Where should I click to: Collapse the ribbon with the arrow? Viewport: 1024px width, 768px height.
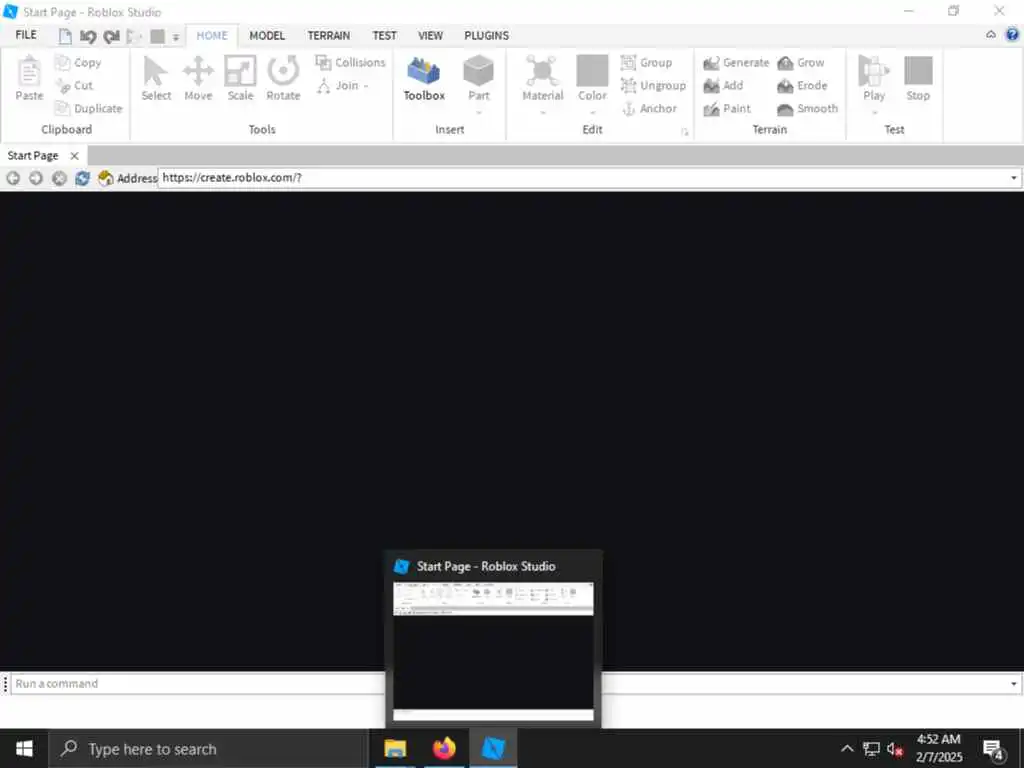(x=991, y=35)
